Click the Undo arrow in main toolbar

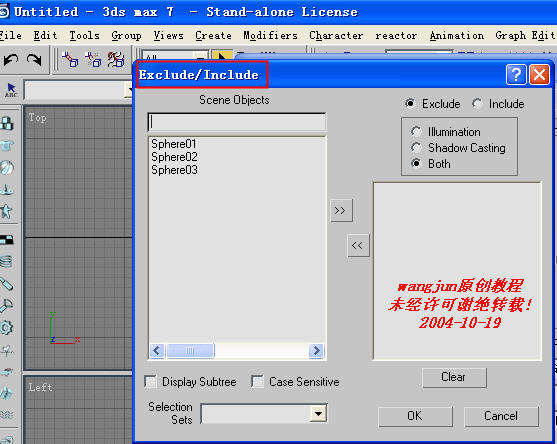[x=11, y=59]
